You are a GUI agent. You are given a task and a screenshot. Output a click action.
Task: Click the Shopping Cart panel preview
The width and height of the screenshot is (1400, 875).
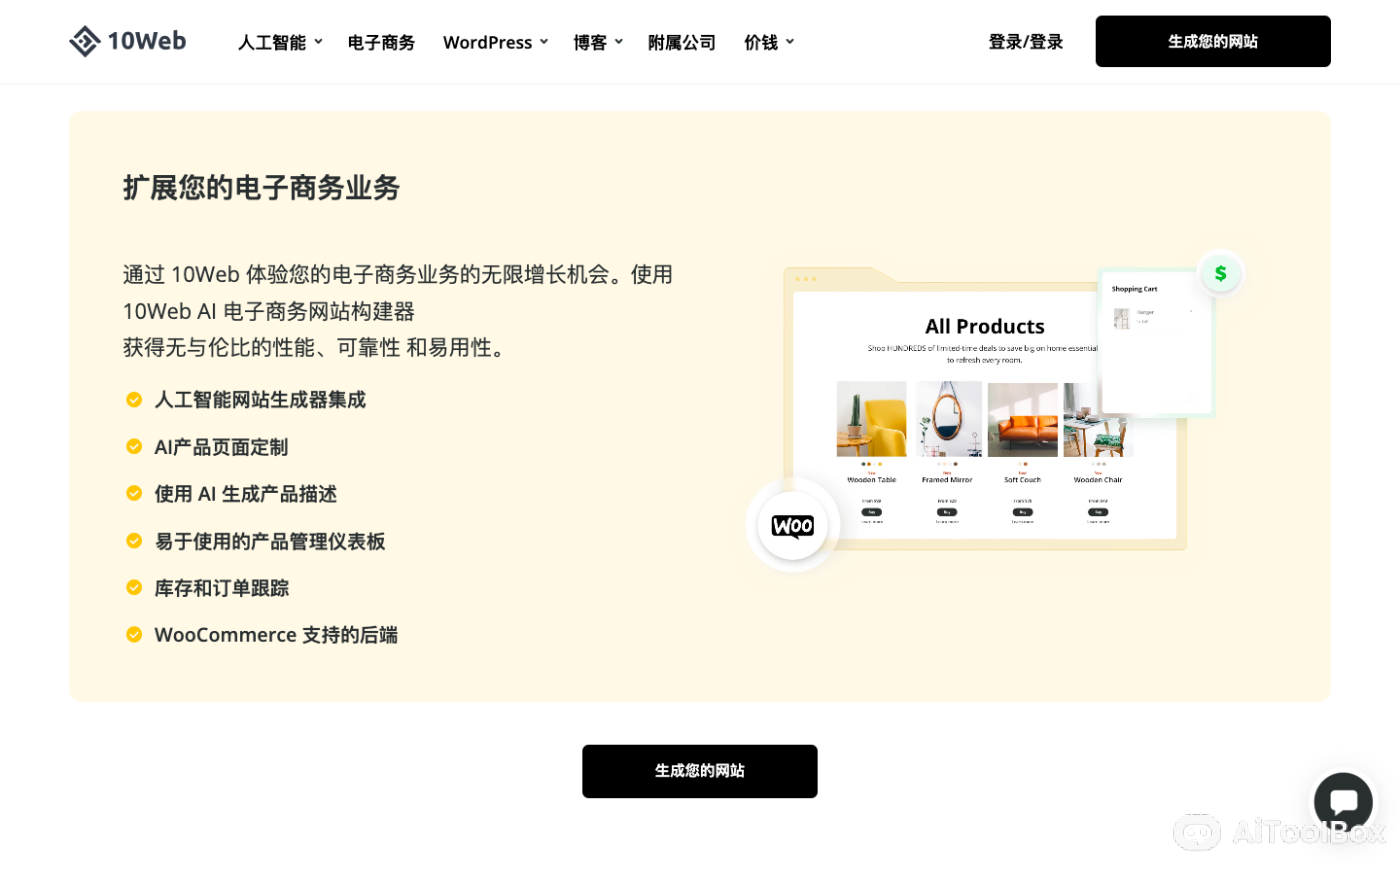[1155, 342]
